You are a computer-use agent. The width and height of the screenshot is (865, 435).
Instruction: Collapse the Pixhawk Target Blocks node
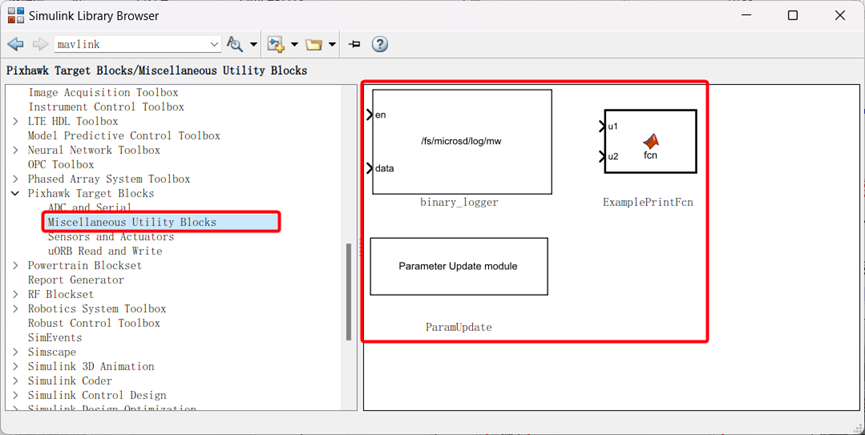tap(15, 193)
